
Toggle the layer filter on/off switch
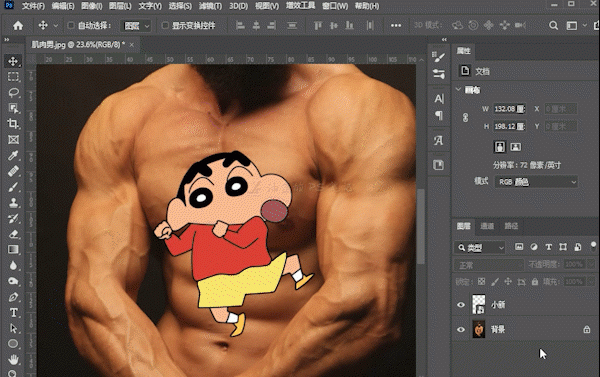pos(593,246)
